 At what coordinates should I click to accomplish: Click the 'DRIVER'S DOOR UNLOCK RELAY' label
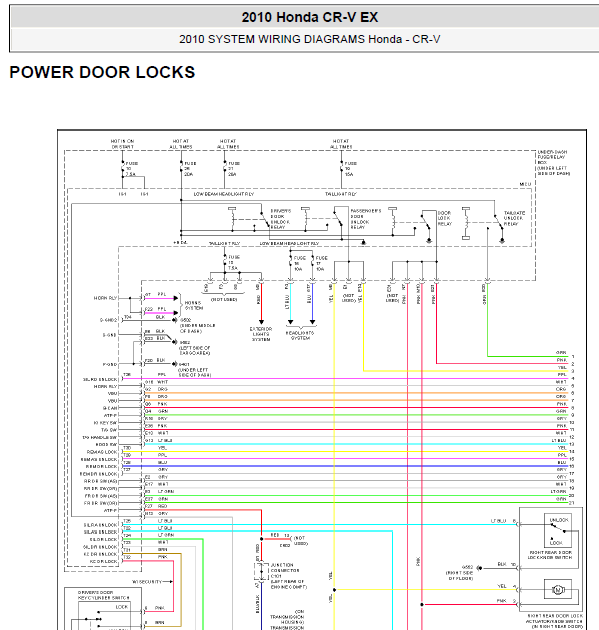coord(280,219)
